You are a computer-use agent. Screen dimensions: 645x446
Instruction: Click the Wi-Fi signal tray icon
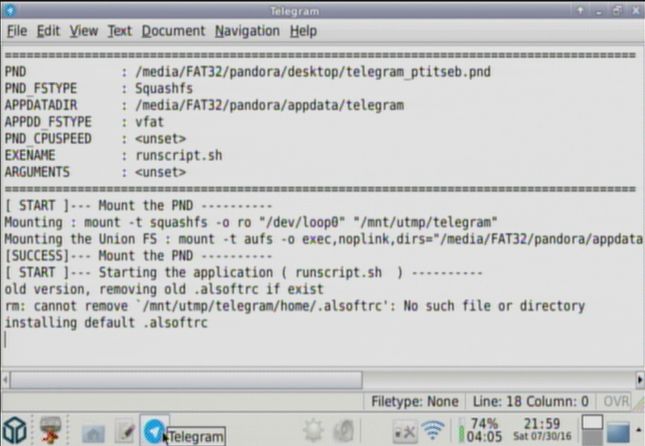point(433,430)
